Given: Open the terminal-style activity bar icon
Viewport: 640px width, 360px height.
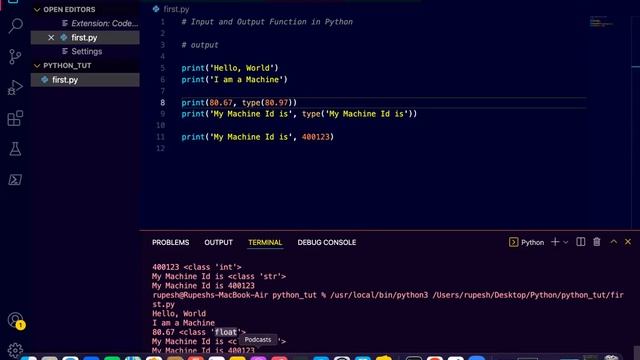Looking at the screenshot, I should 15,180.
